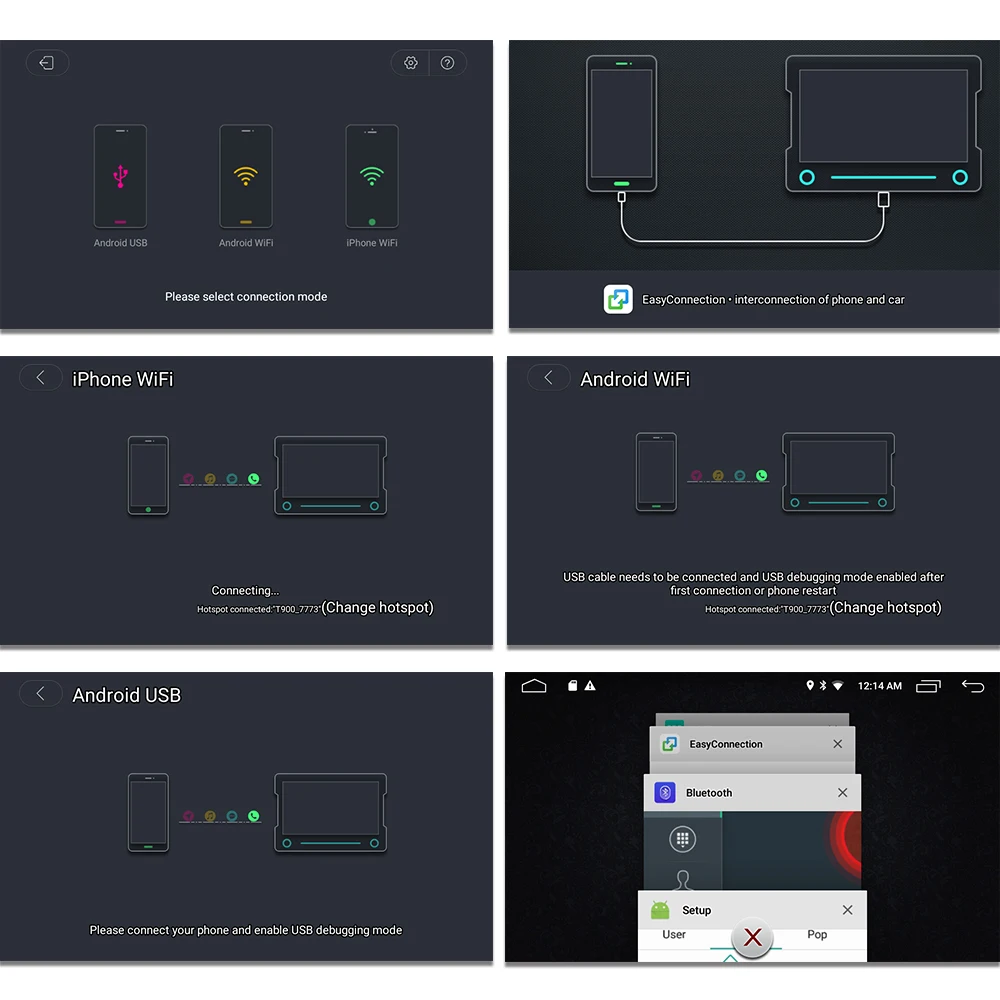Viewport: 1000px width, 1000px height.
Task: Close the EasyConnection recent app card
Action: click(837, 744)
